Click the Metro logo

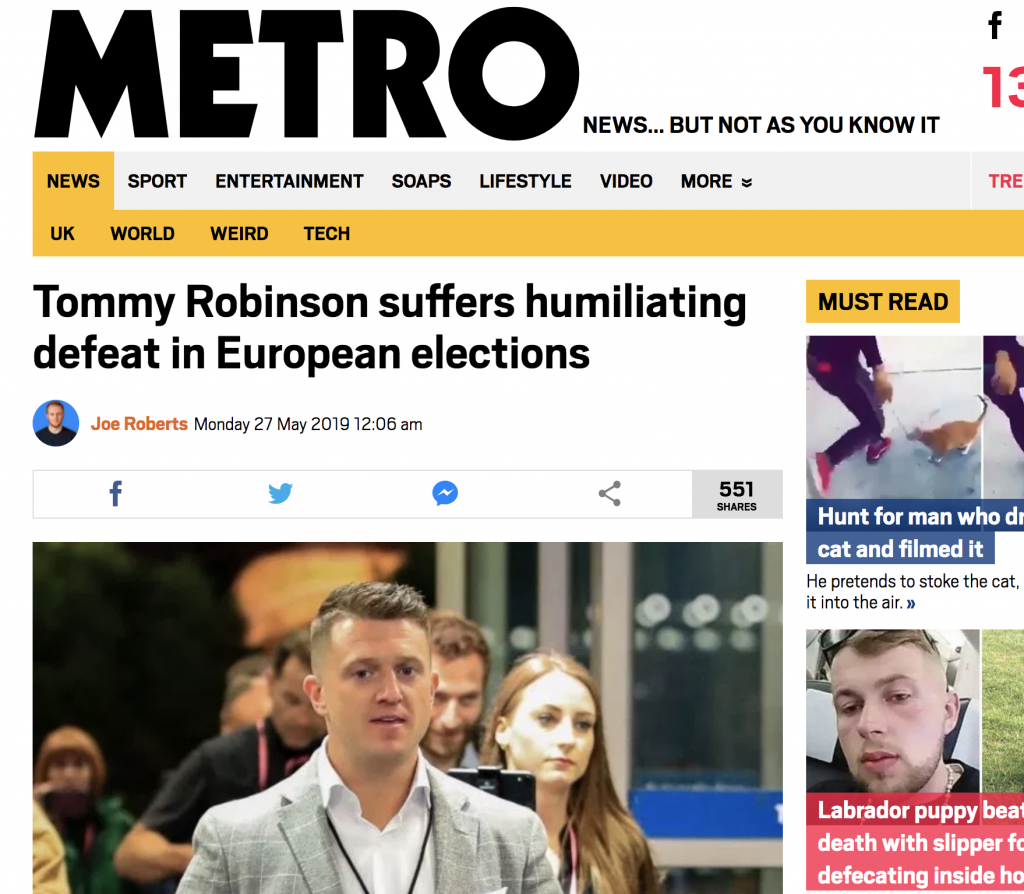(307, 75)
